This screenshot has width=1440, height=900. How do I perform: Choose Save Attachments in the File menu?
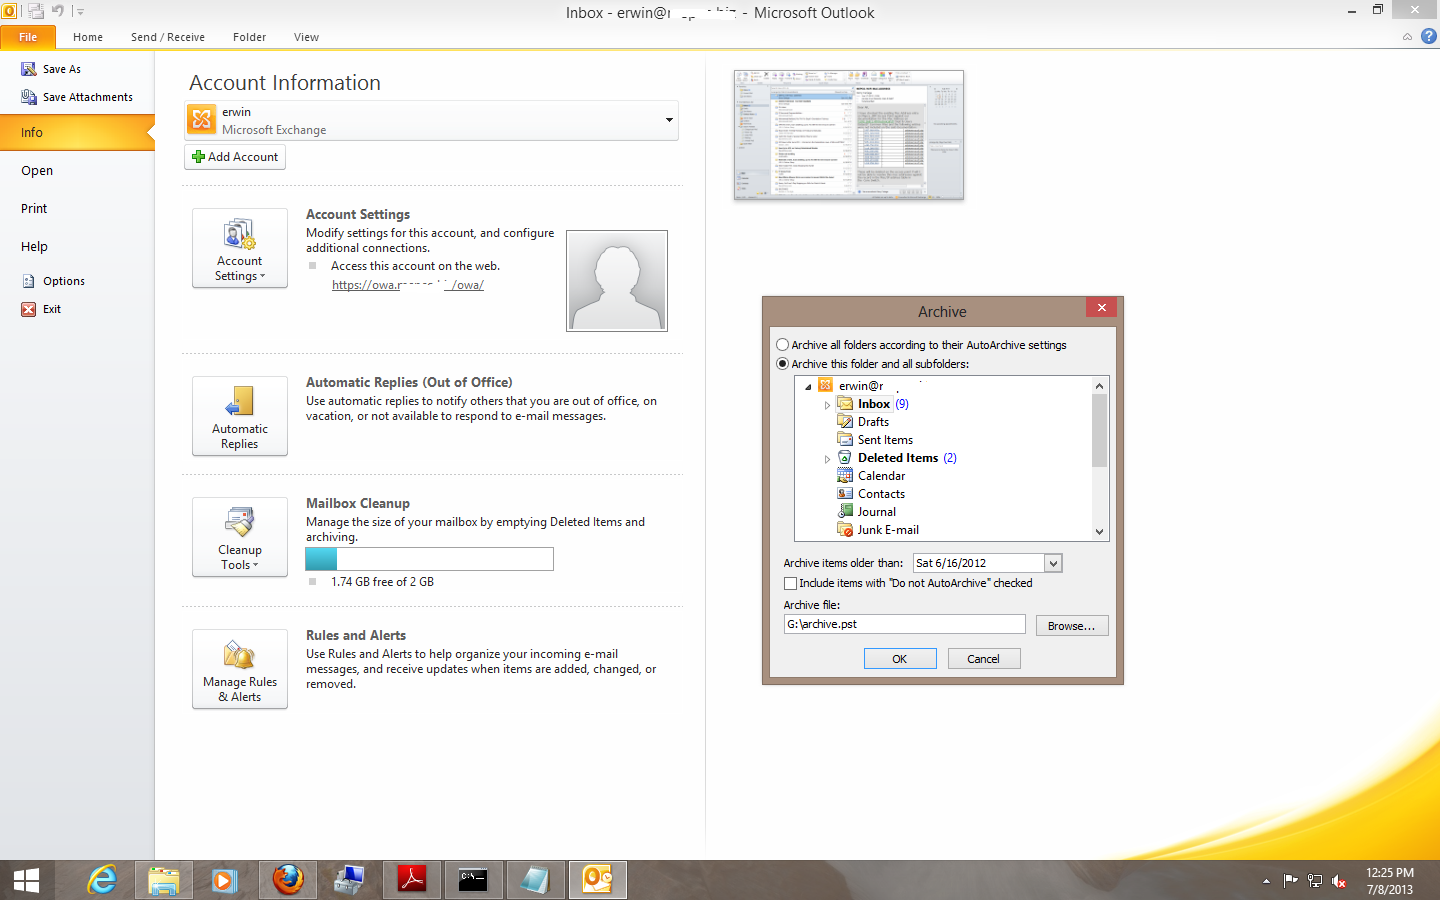point(77,97)
